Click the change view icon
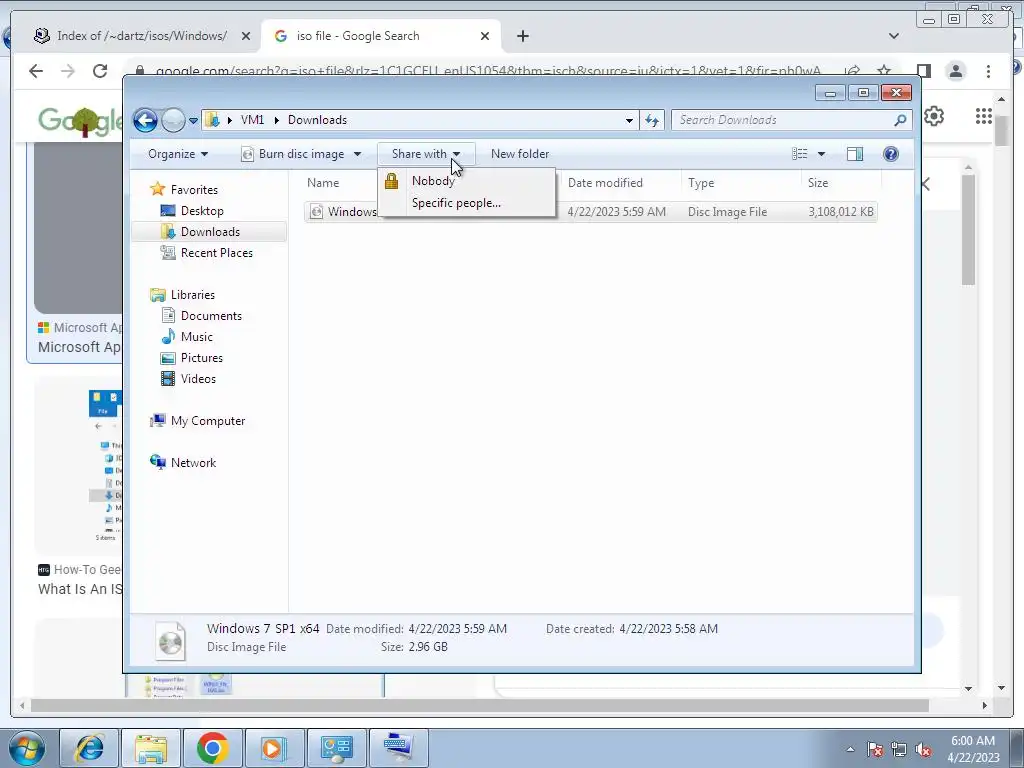 pyautogui.click(x=800, y=154)
